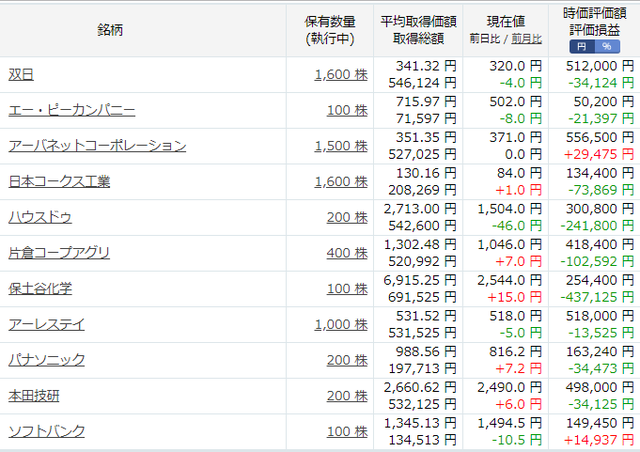Image resolution: width=640 pixels, height=452 pixels.
Task: Click 200 株 quantity for 本田技研
Action: 347,396
